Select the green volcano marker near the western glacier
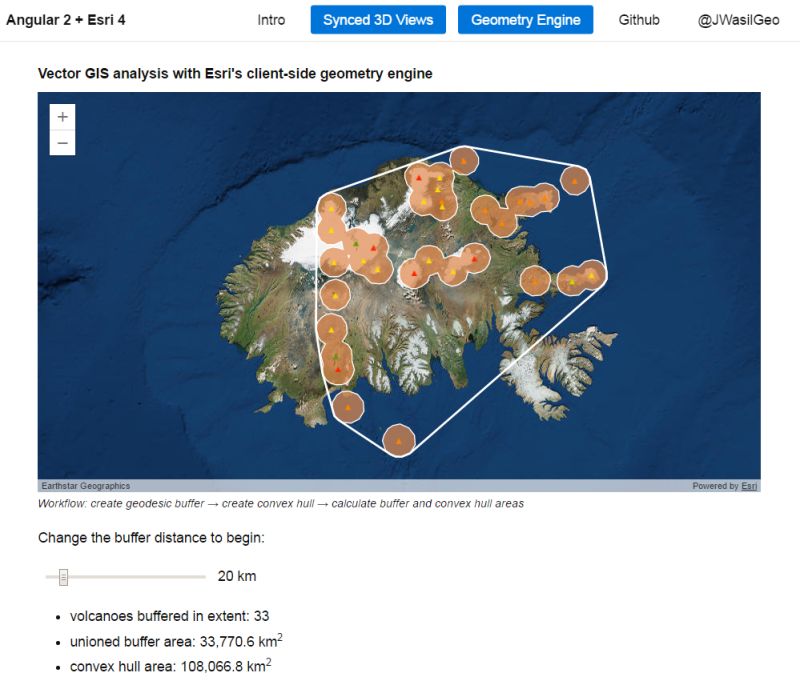 357,243
